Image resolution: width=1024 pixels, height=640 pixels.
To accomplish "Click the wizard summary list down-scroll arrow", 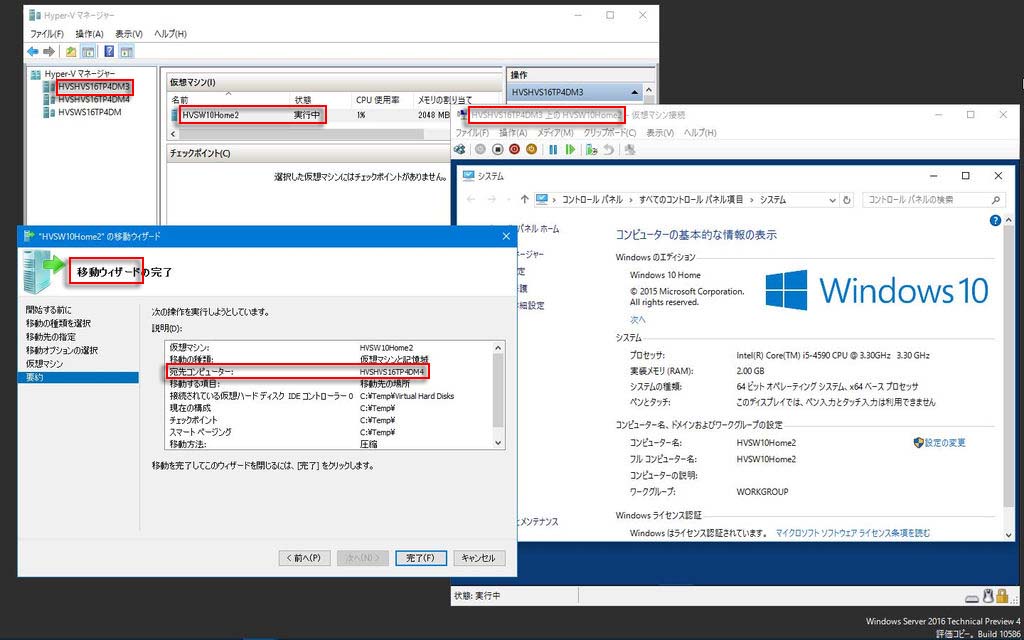I will (x=499, y=443).
